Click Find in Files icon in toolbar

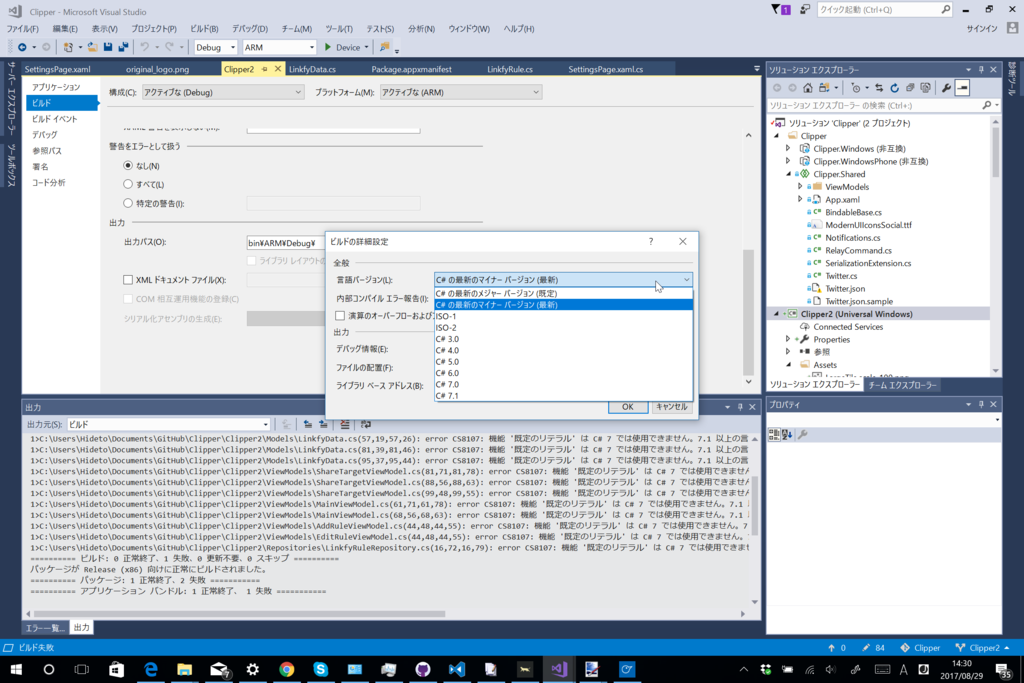pyautogui.click(x=385, y=47)
